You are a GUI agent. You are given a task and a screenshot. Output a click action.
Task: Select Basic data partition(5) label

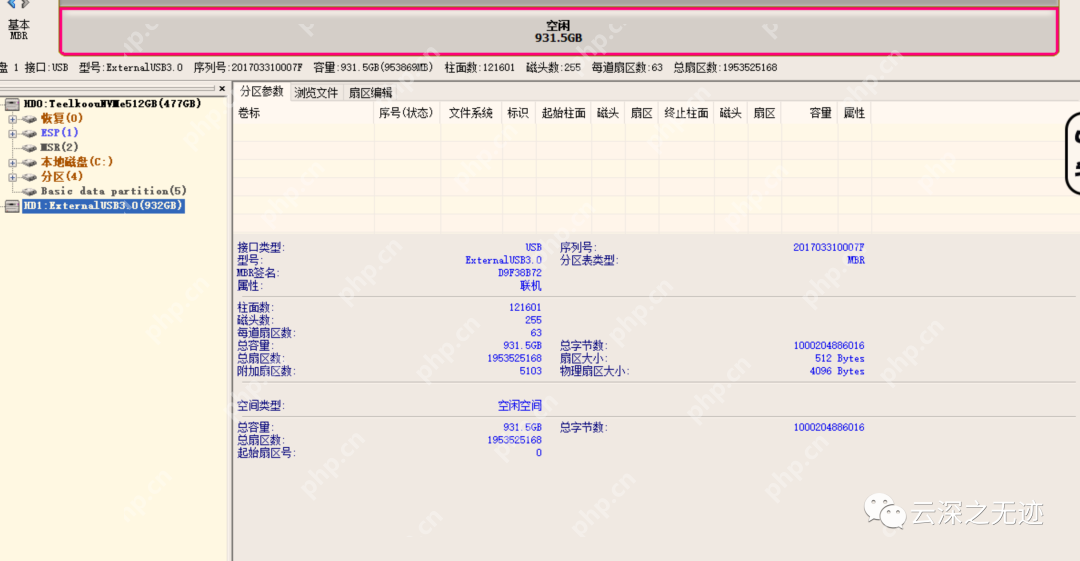pyautogui.click(x=114, y=191)
